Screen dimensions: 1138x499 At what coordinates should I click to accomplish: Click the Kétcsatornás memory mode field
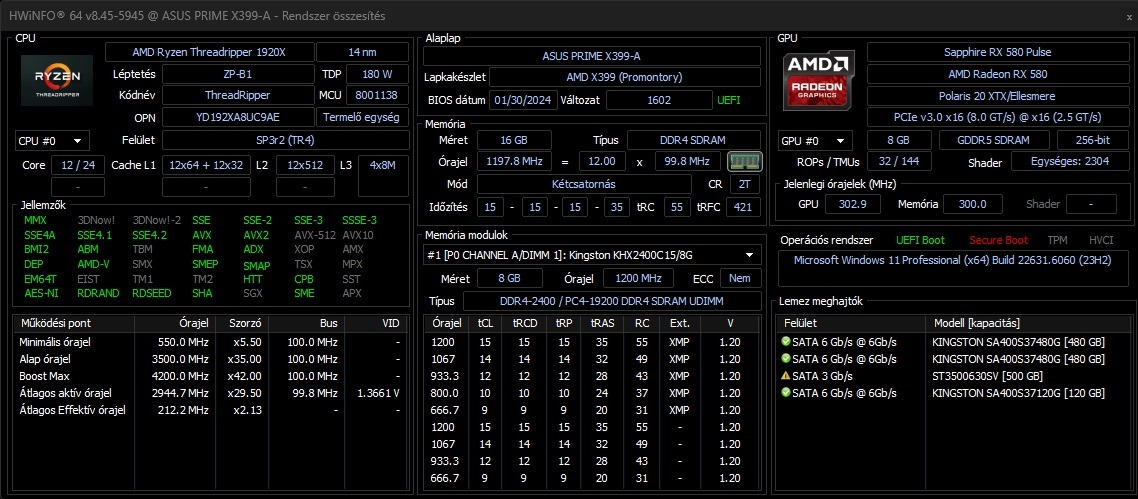point(586,184)
